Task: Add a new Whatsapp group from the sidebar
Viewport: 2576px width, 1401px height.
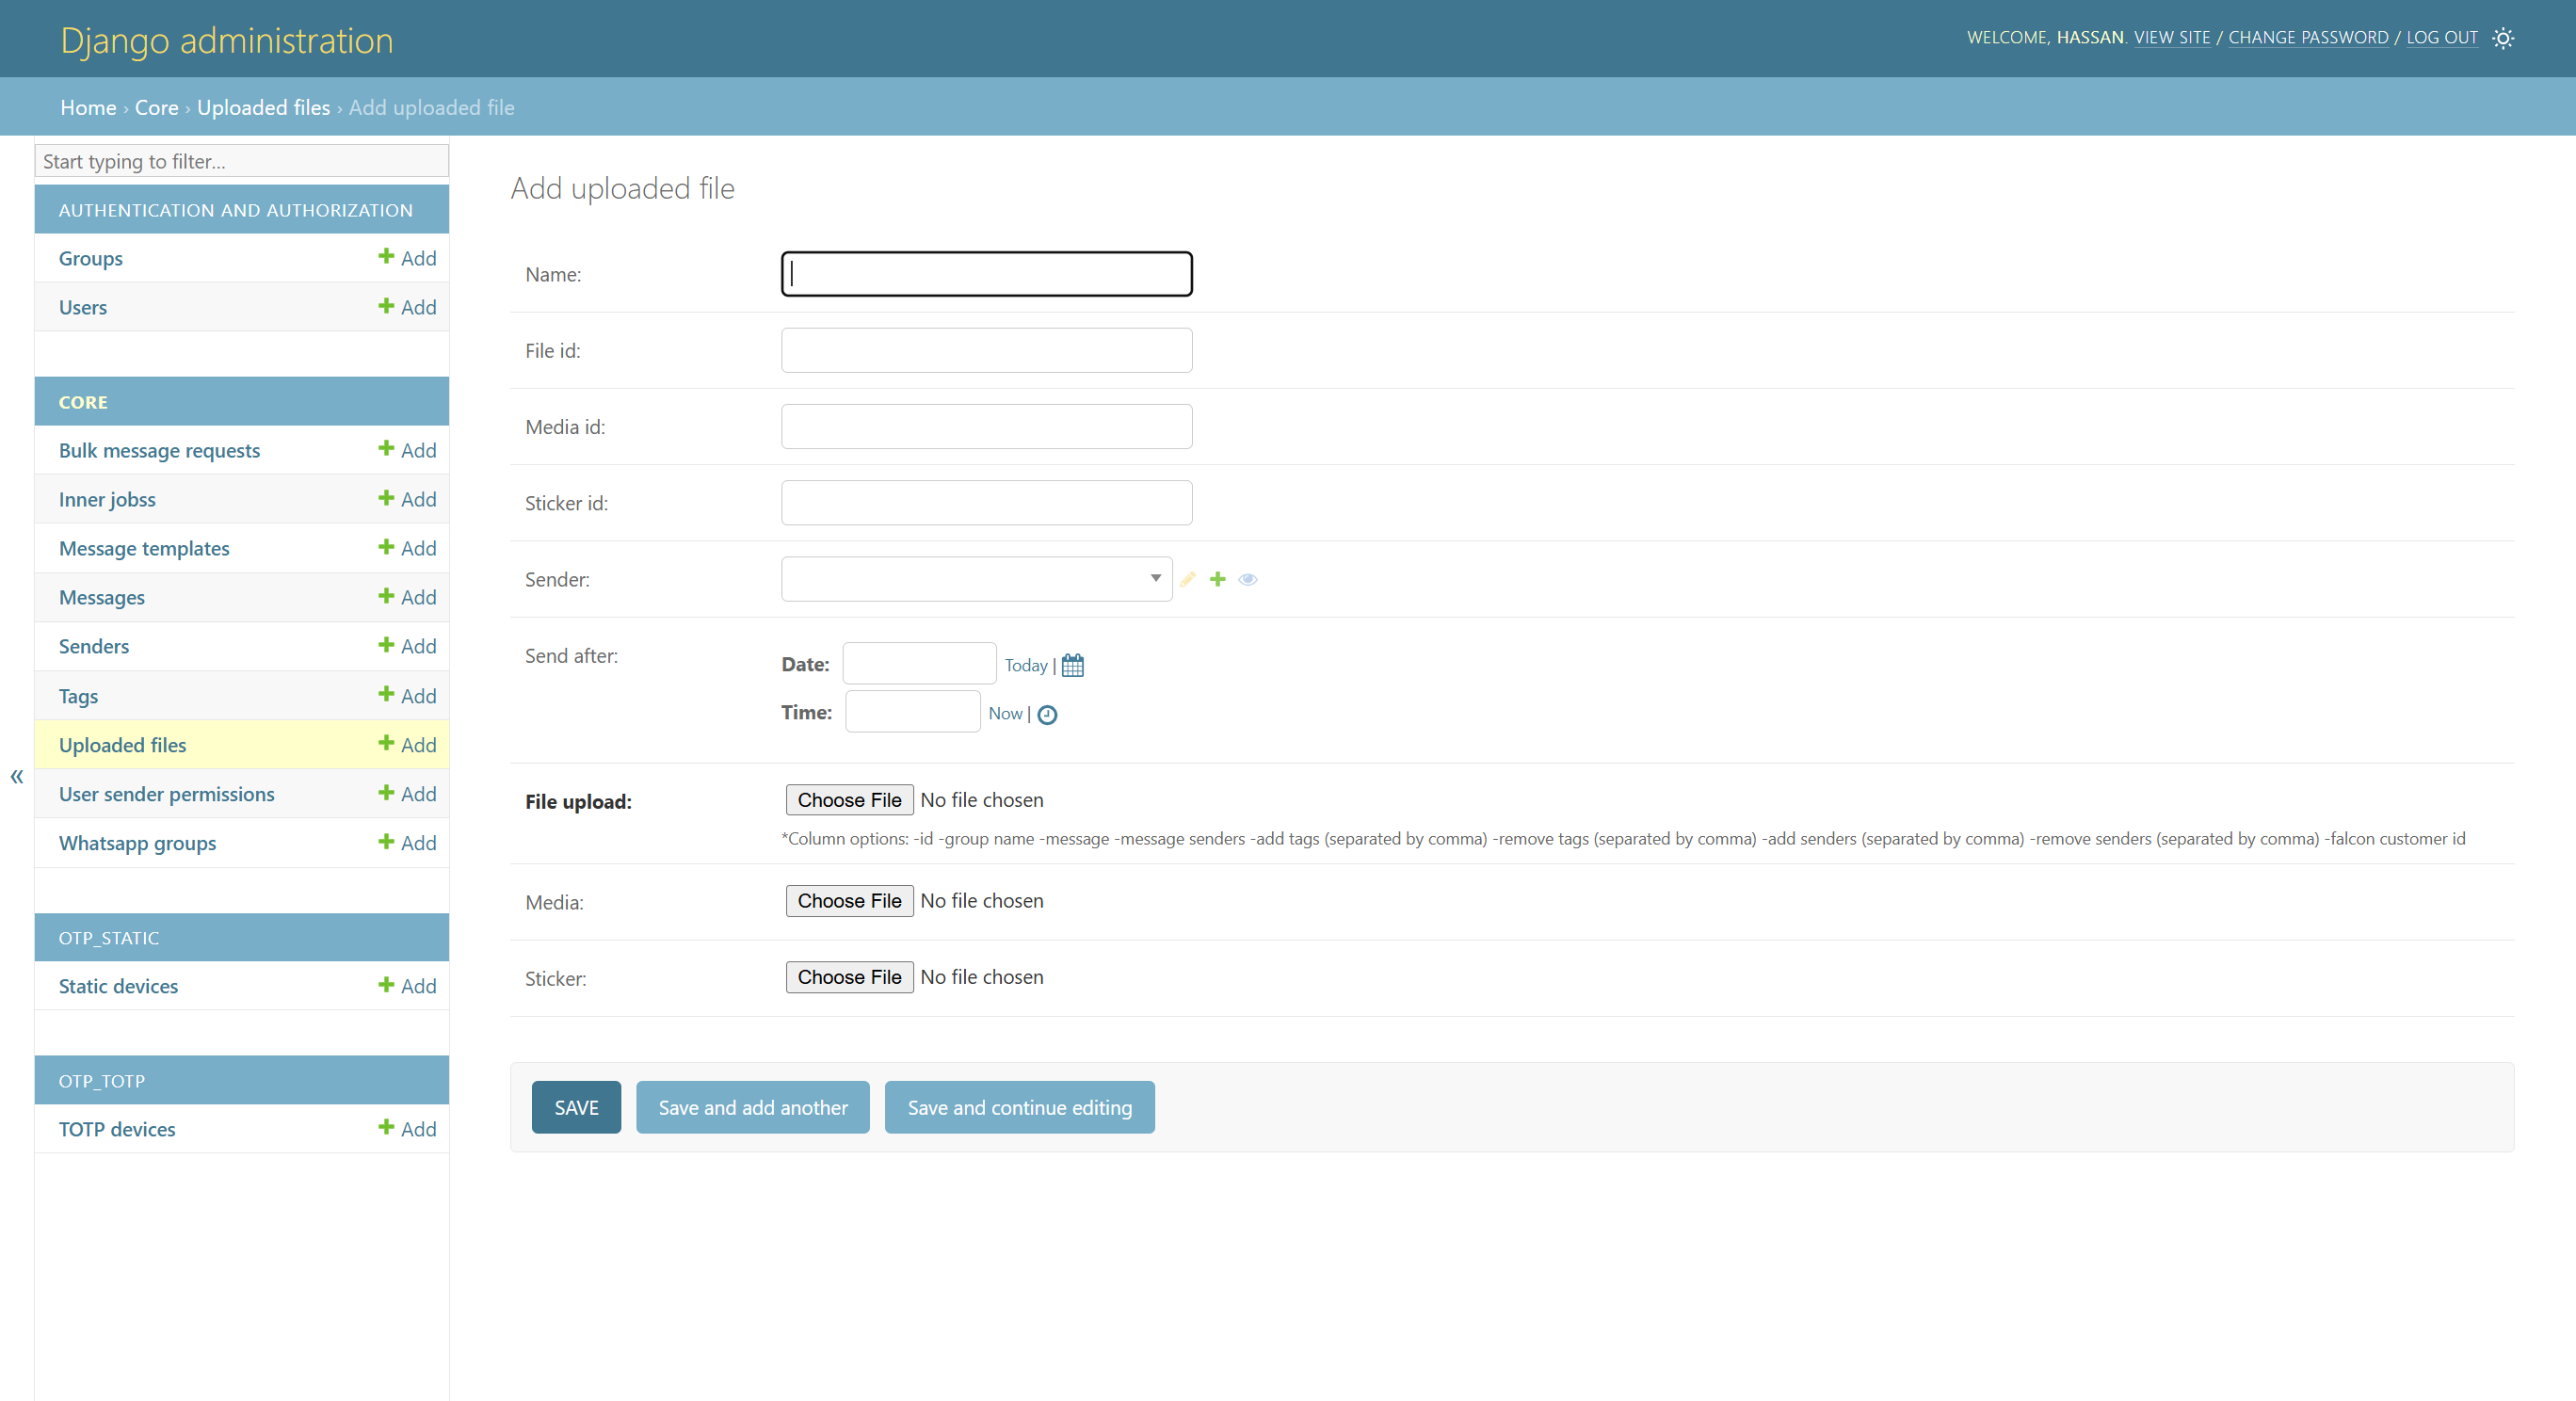Action: pyautogui.click(x=407, y=842)
